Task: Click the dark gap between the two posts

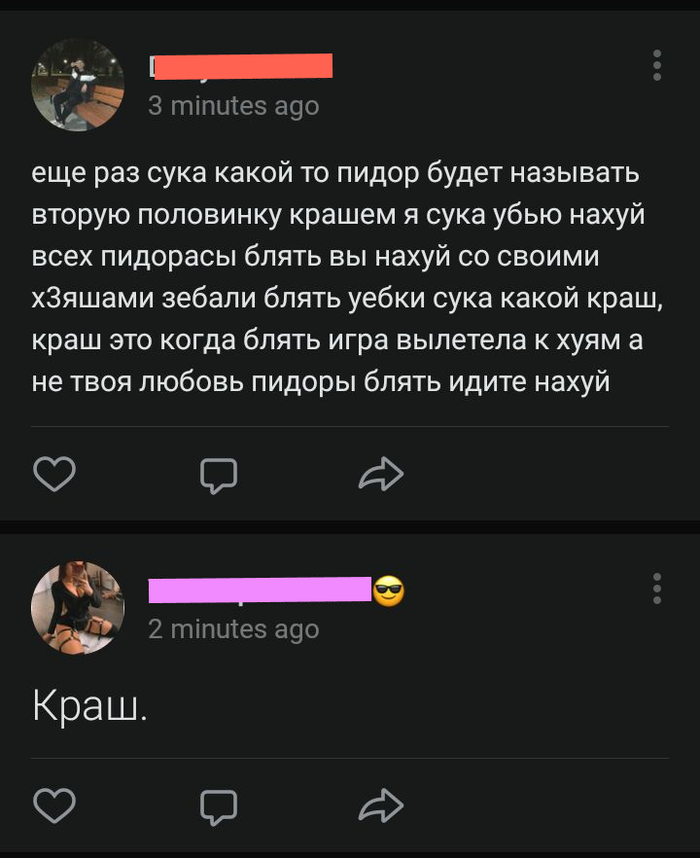Action: coord(350,526)
